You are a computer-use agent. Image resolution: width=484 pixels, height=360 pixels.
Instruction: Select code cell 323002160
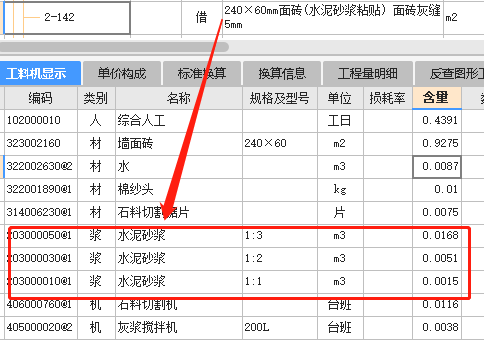tap(41, 144)
